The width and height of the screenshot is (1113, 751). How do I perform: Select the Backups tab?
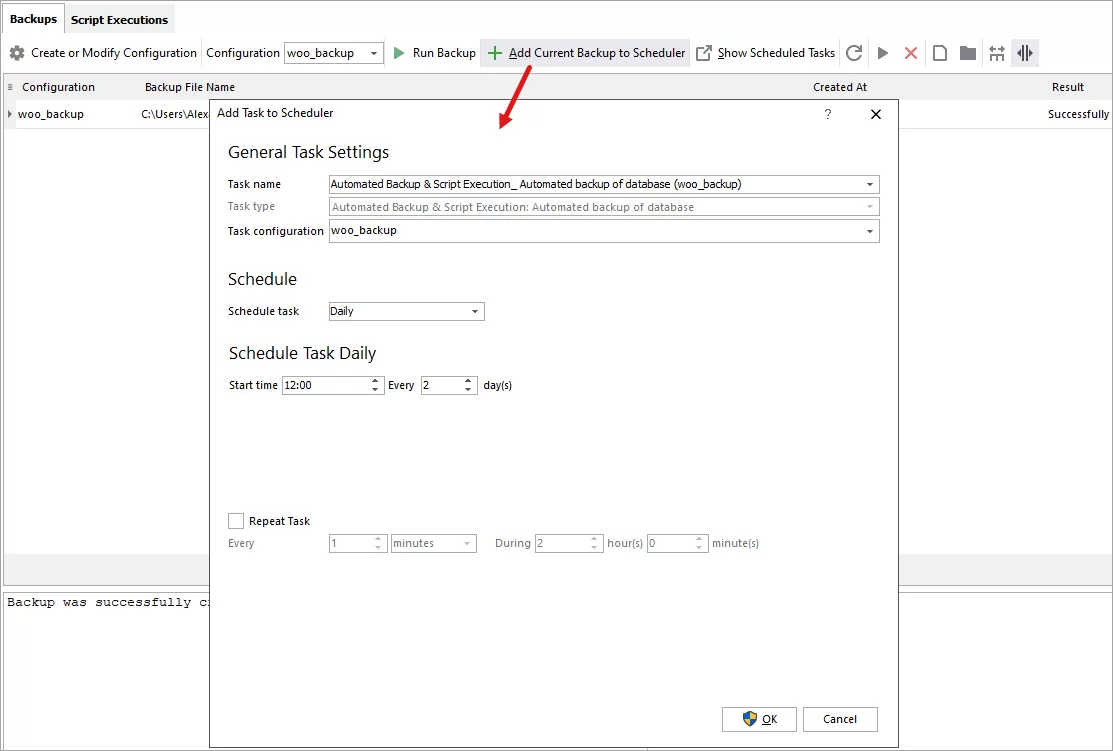(x=33, y=18)
